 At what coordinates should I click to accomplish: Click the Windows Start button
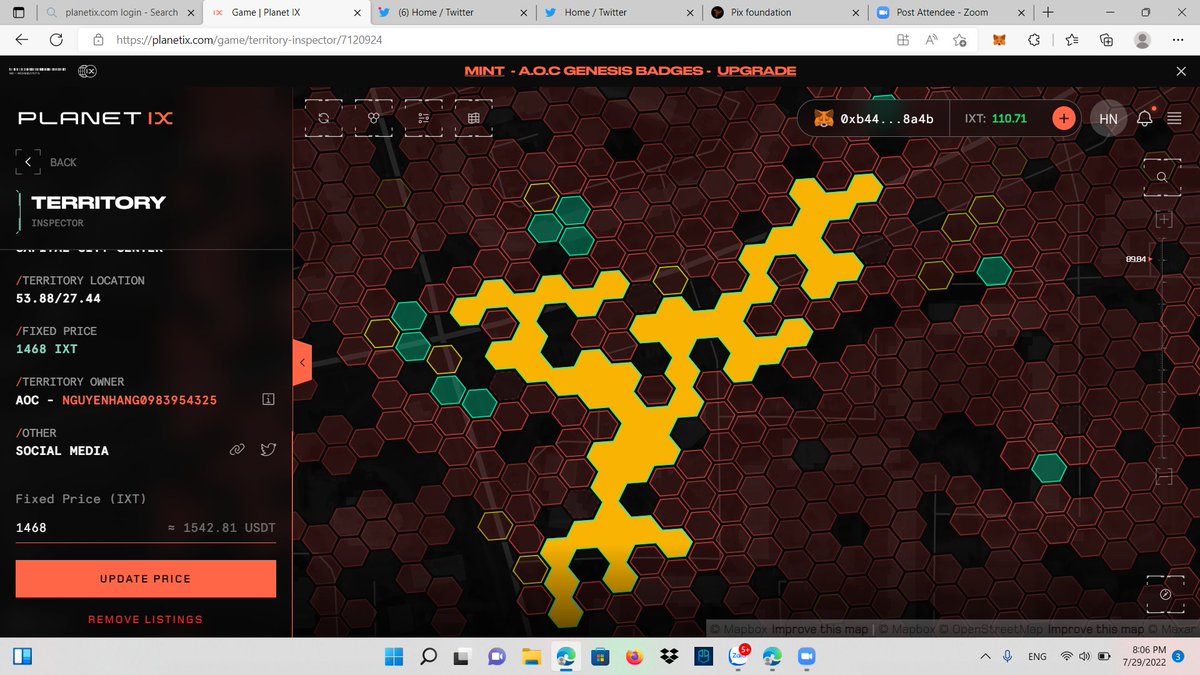click(x=393, y=657)
